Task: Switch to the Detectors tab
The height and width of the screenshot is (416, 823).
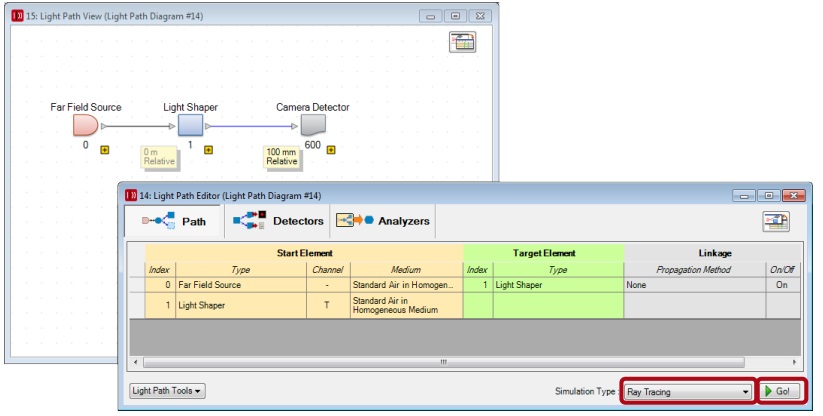Action: (277, 221)
